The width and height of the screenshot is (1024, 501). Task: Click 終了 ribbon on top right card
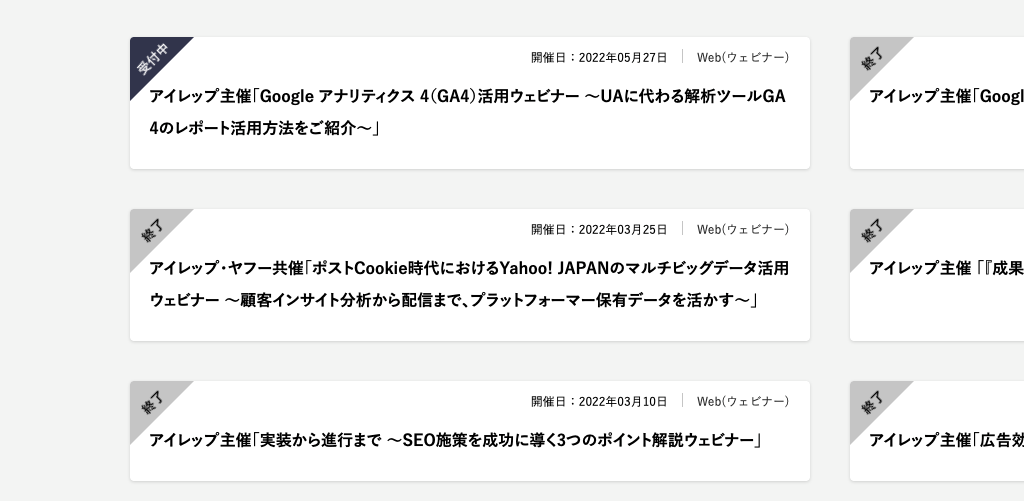pyautogui.click(x=872, y=58)
